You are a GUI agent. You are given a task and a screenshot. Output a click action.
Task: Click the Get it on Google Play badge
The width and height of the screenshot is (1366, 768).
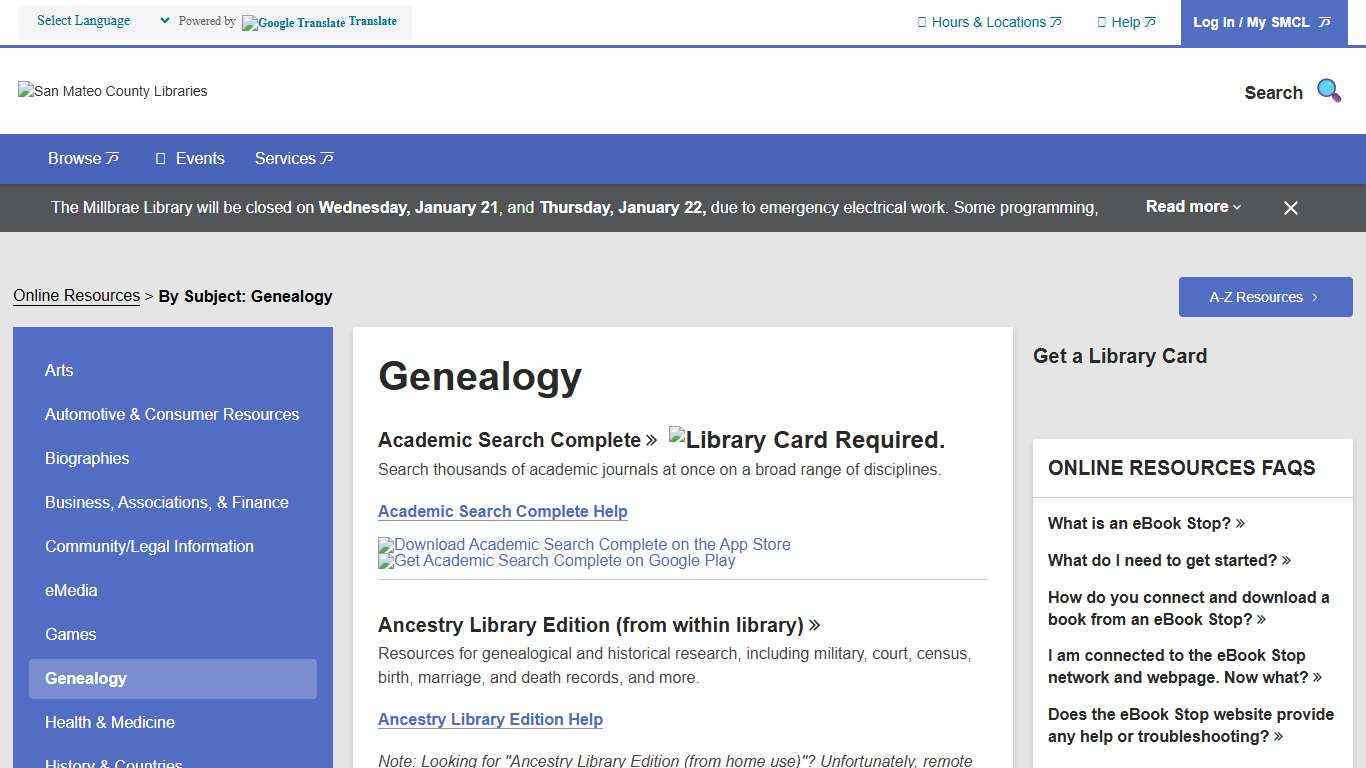[x=556, y=561]
